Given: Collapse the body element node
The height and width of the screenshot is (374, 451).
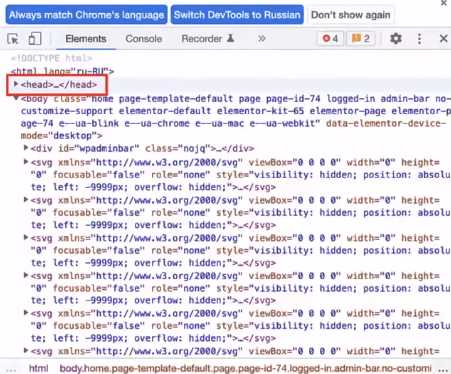Looking at the screenshot, I should pyautogui.click(x=16, y=98).
